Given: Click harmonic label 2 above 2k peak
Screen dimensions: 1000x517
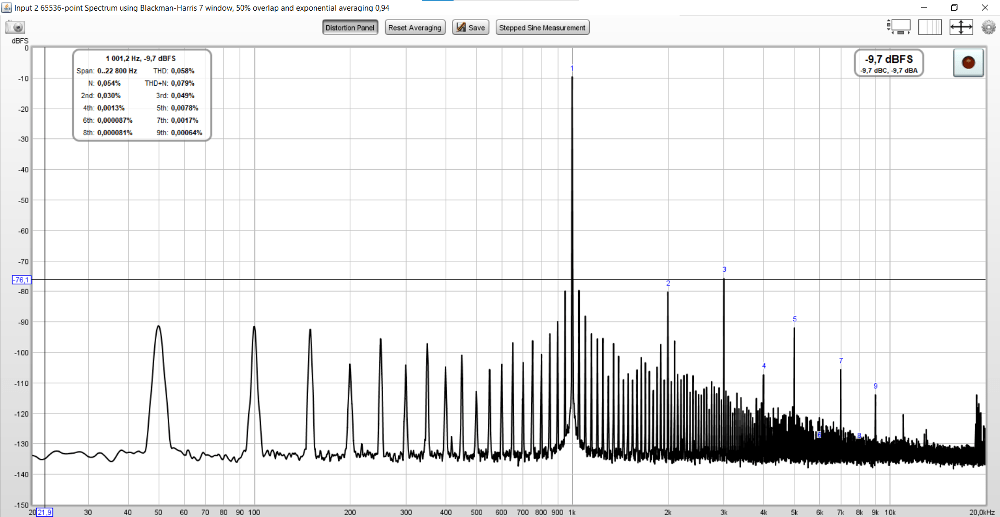Looking at the screenshot, I should pos(668,283).
